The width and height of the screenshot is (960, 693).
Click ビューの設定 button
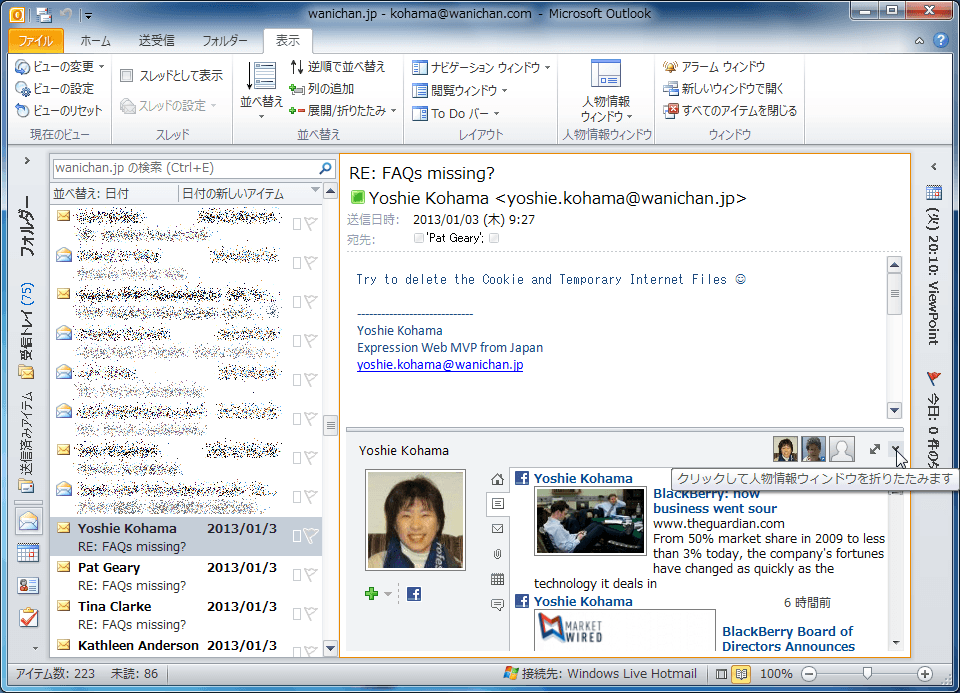pyautogui.click(x=55, y=89)
